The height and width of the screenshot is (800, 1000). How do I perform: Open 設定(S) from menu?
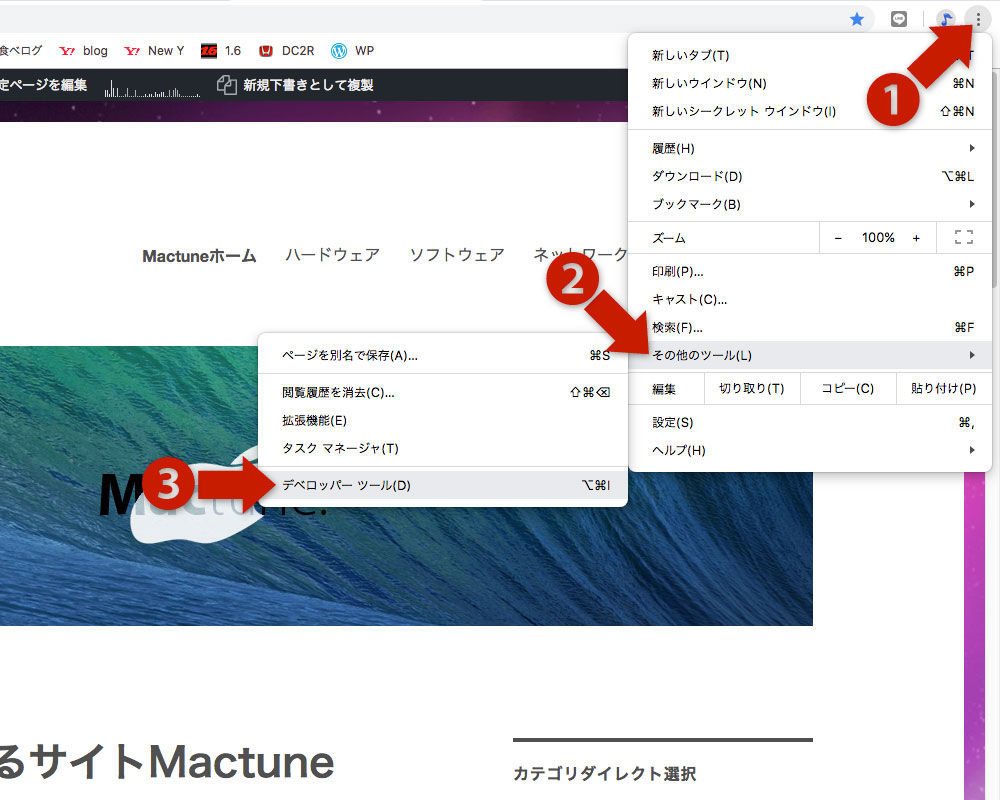[x=810, y=422]
